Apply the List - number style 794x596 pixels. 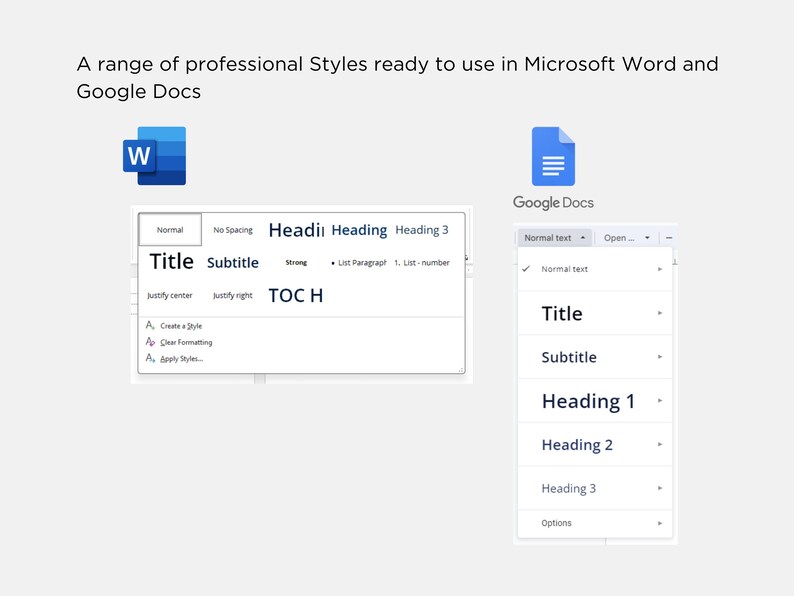[422, 262]
